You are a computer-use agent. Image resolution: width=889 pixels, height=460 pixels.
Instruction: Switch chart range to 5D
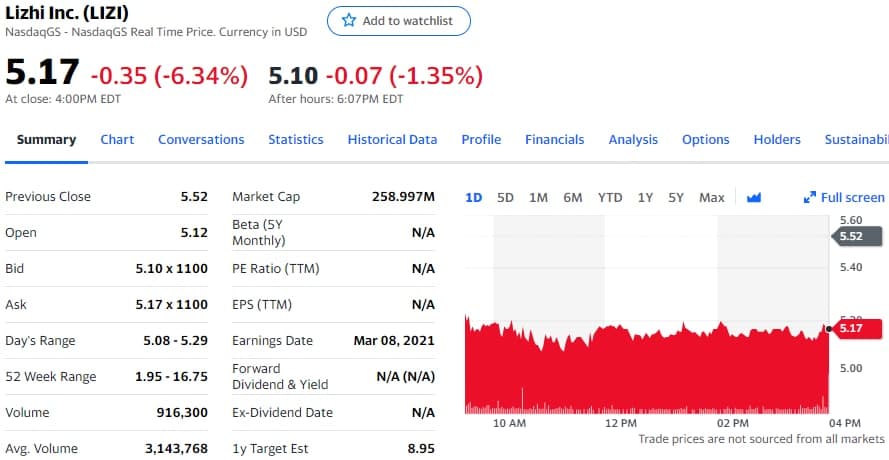pos(505,198)
